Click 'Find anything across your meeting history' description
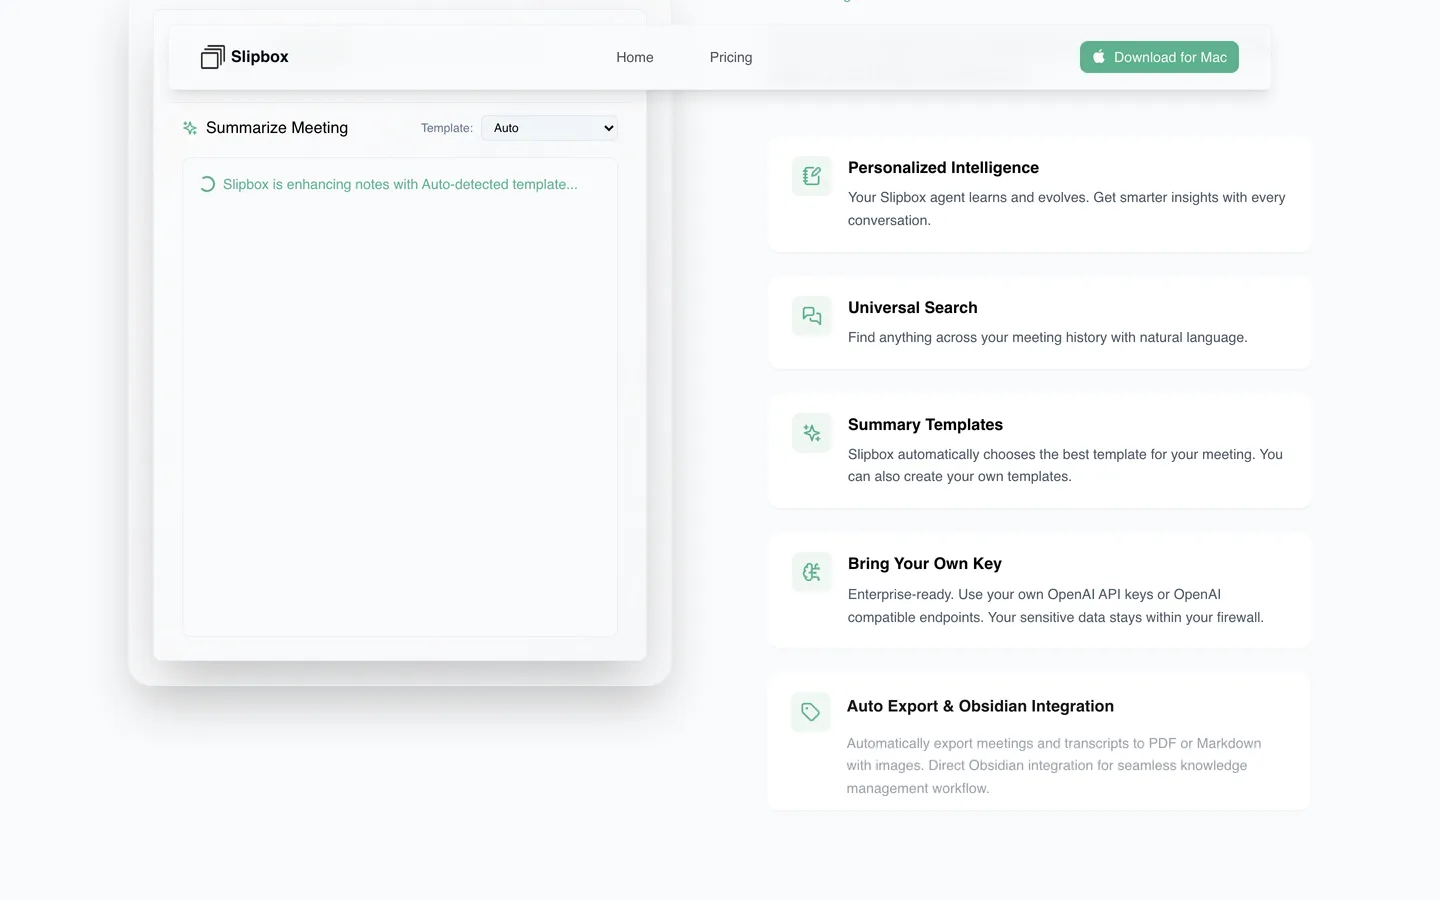 coord(1048,337)
